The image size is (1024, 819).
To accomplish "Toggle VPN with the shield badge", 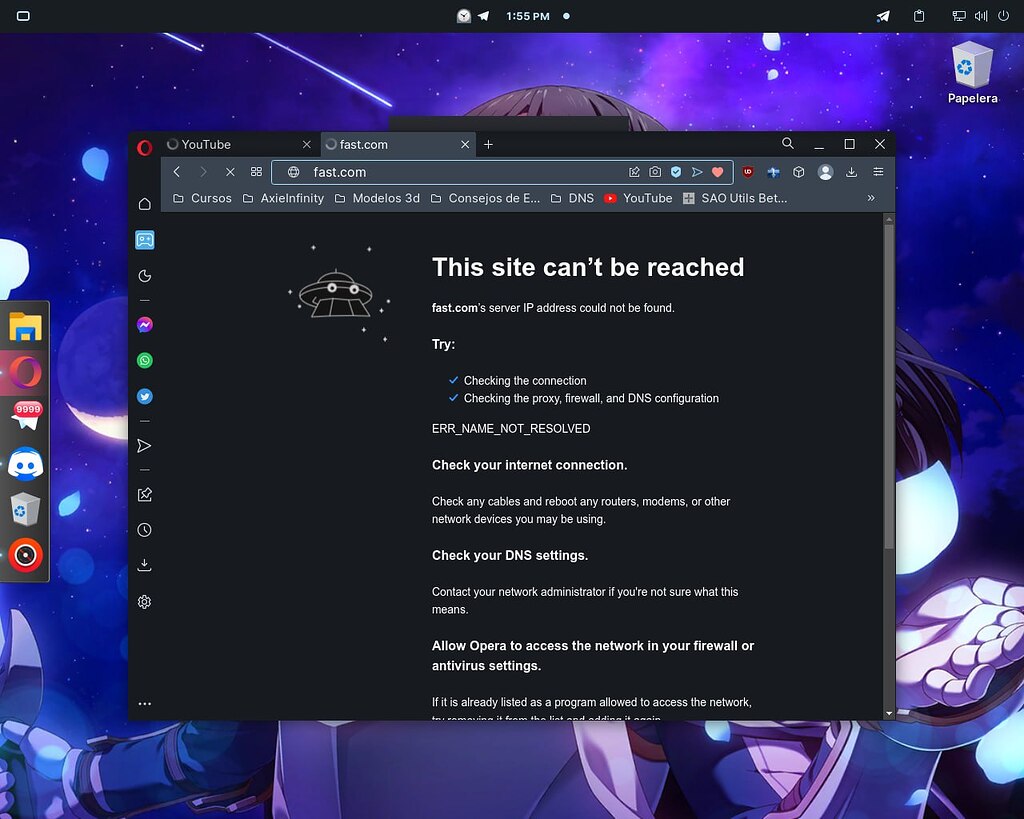I will click(675, 172).
